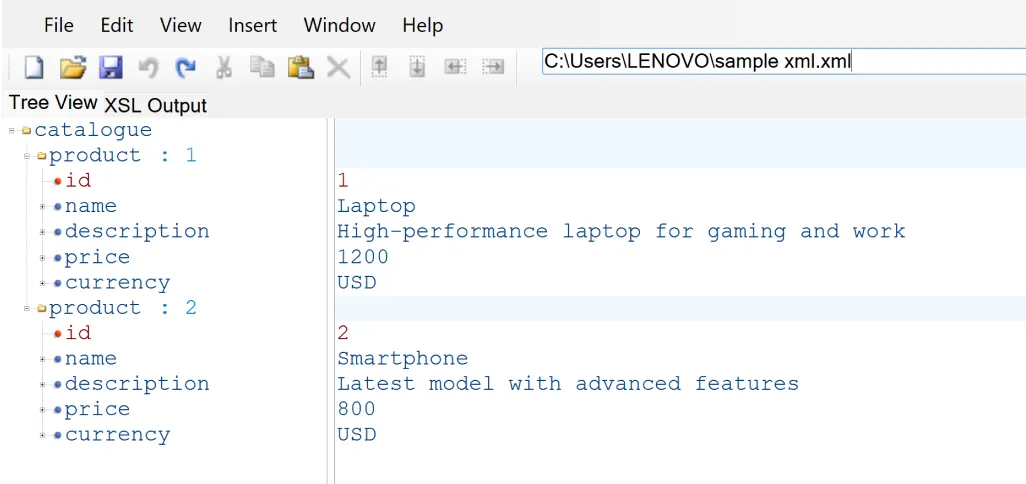Select id attribute under product : 1

[78, 181]
